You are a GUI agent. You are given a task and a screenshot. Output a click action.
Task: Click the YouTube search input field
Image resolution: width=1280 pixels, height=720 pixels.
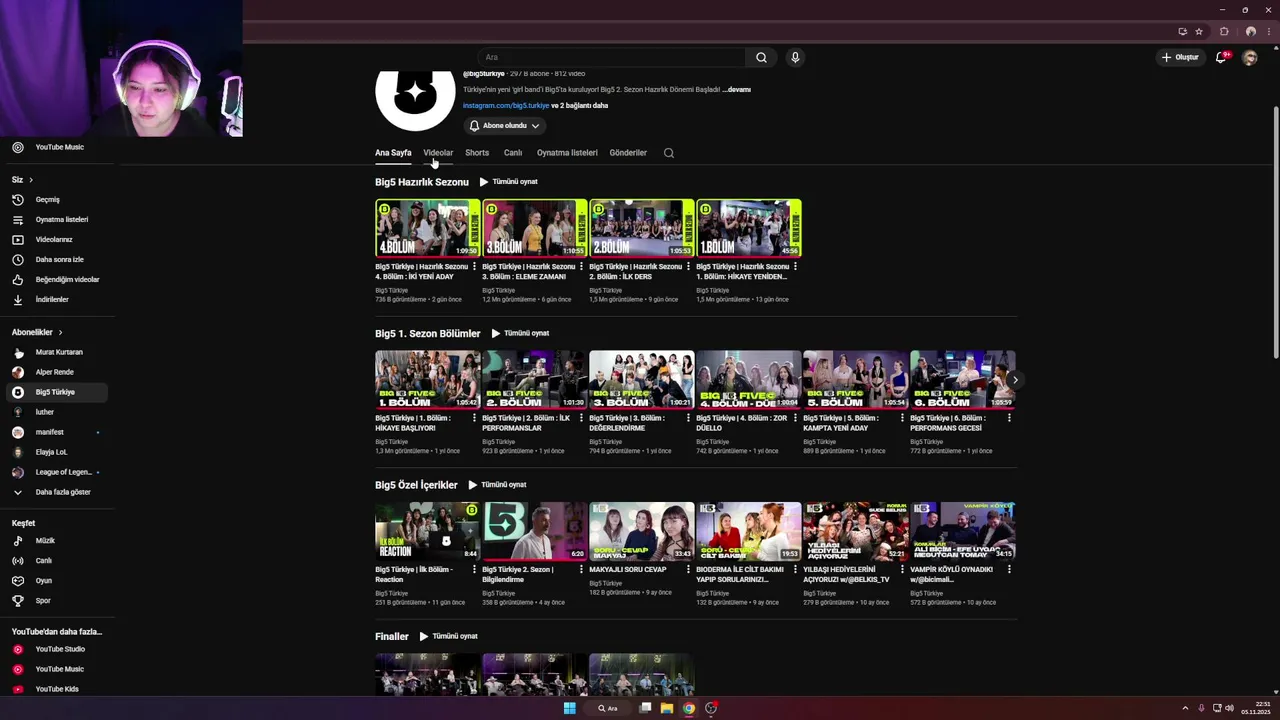[x=612, y=57]
